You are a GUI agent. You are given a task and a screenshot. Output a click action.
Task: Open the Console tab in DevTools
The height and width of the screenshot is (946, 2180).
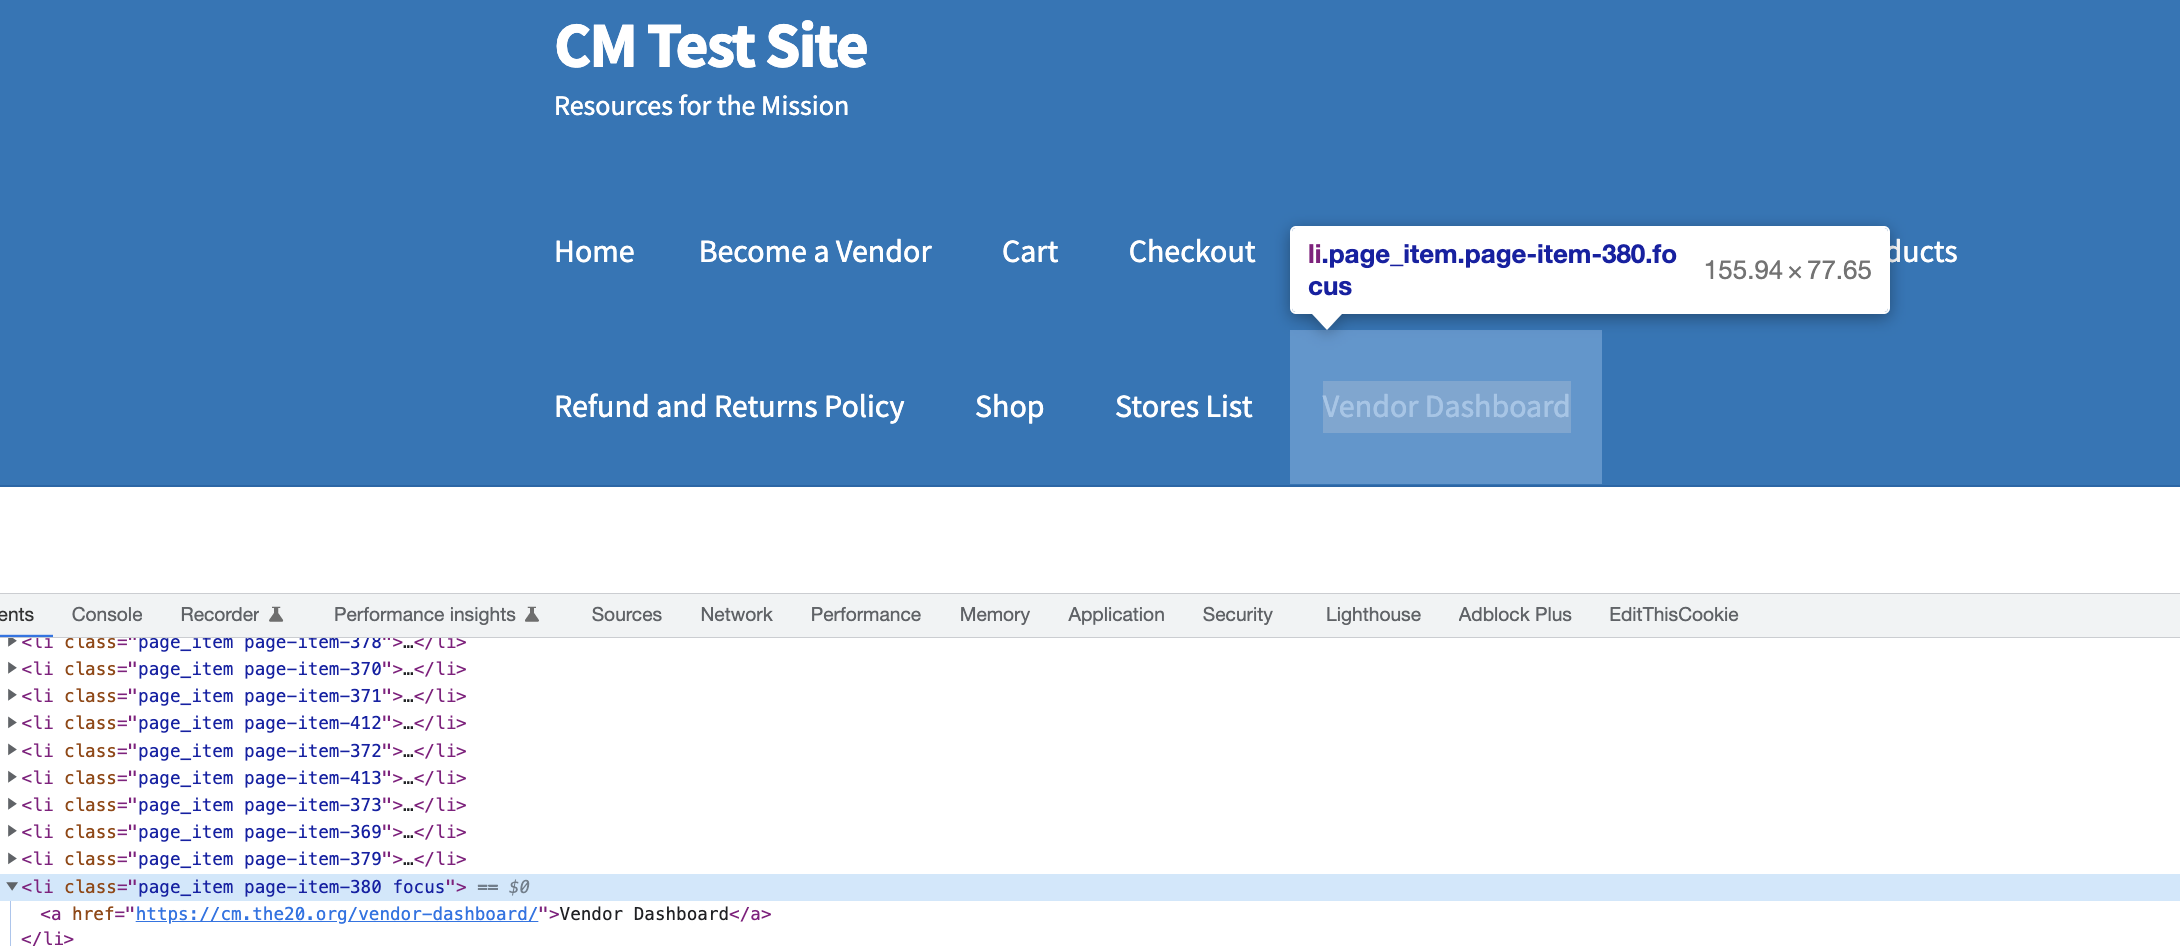107,614
